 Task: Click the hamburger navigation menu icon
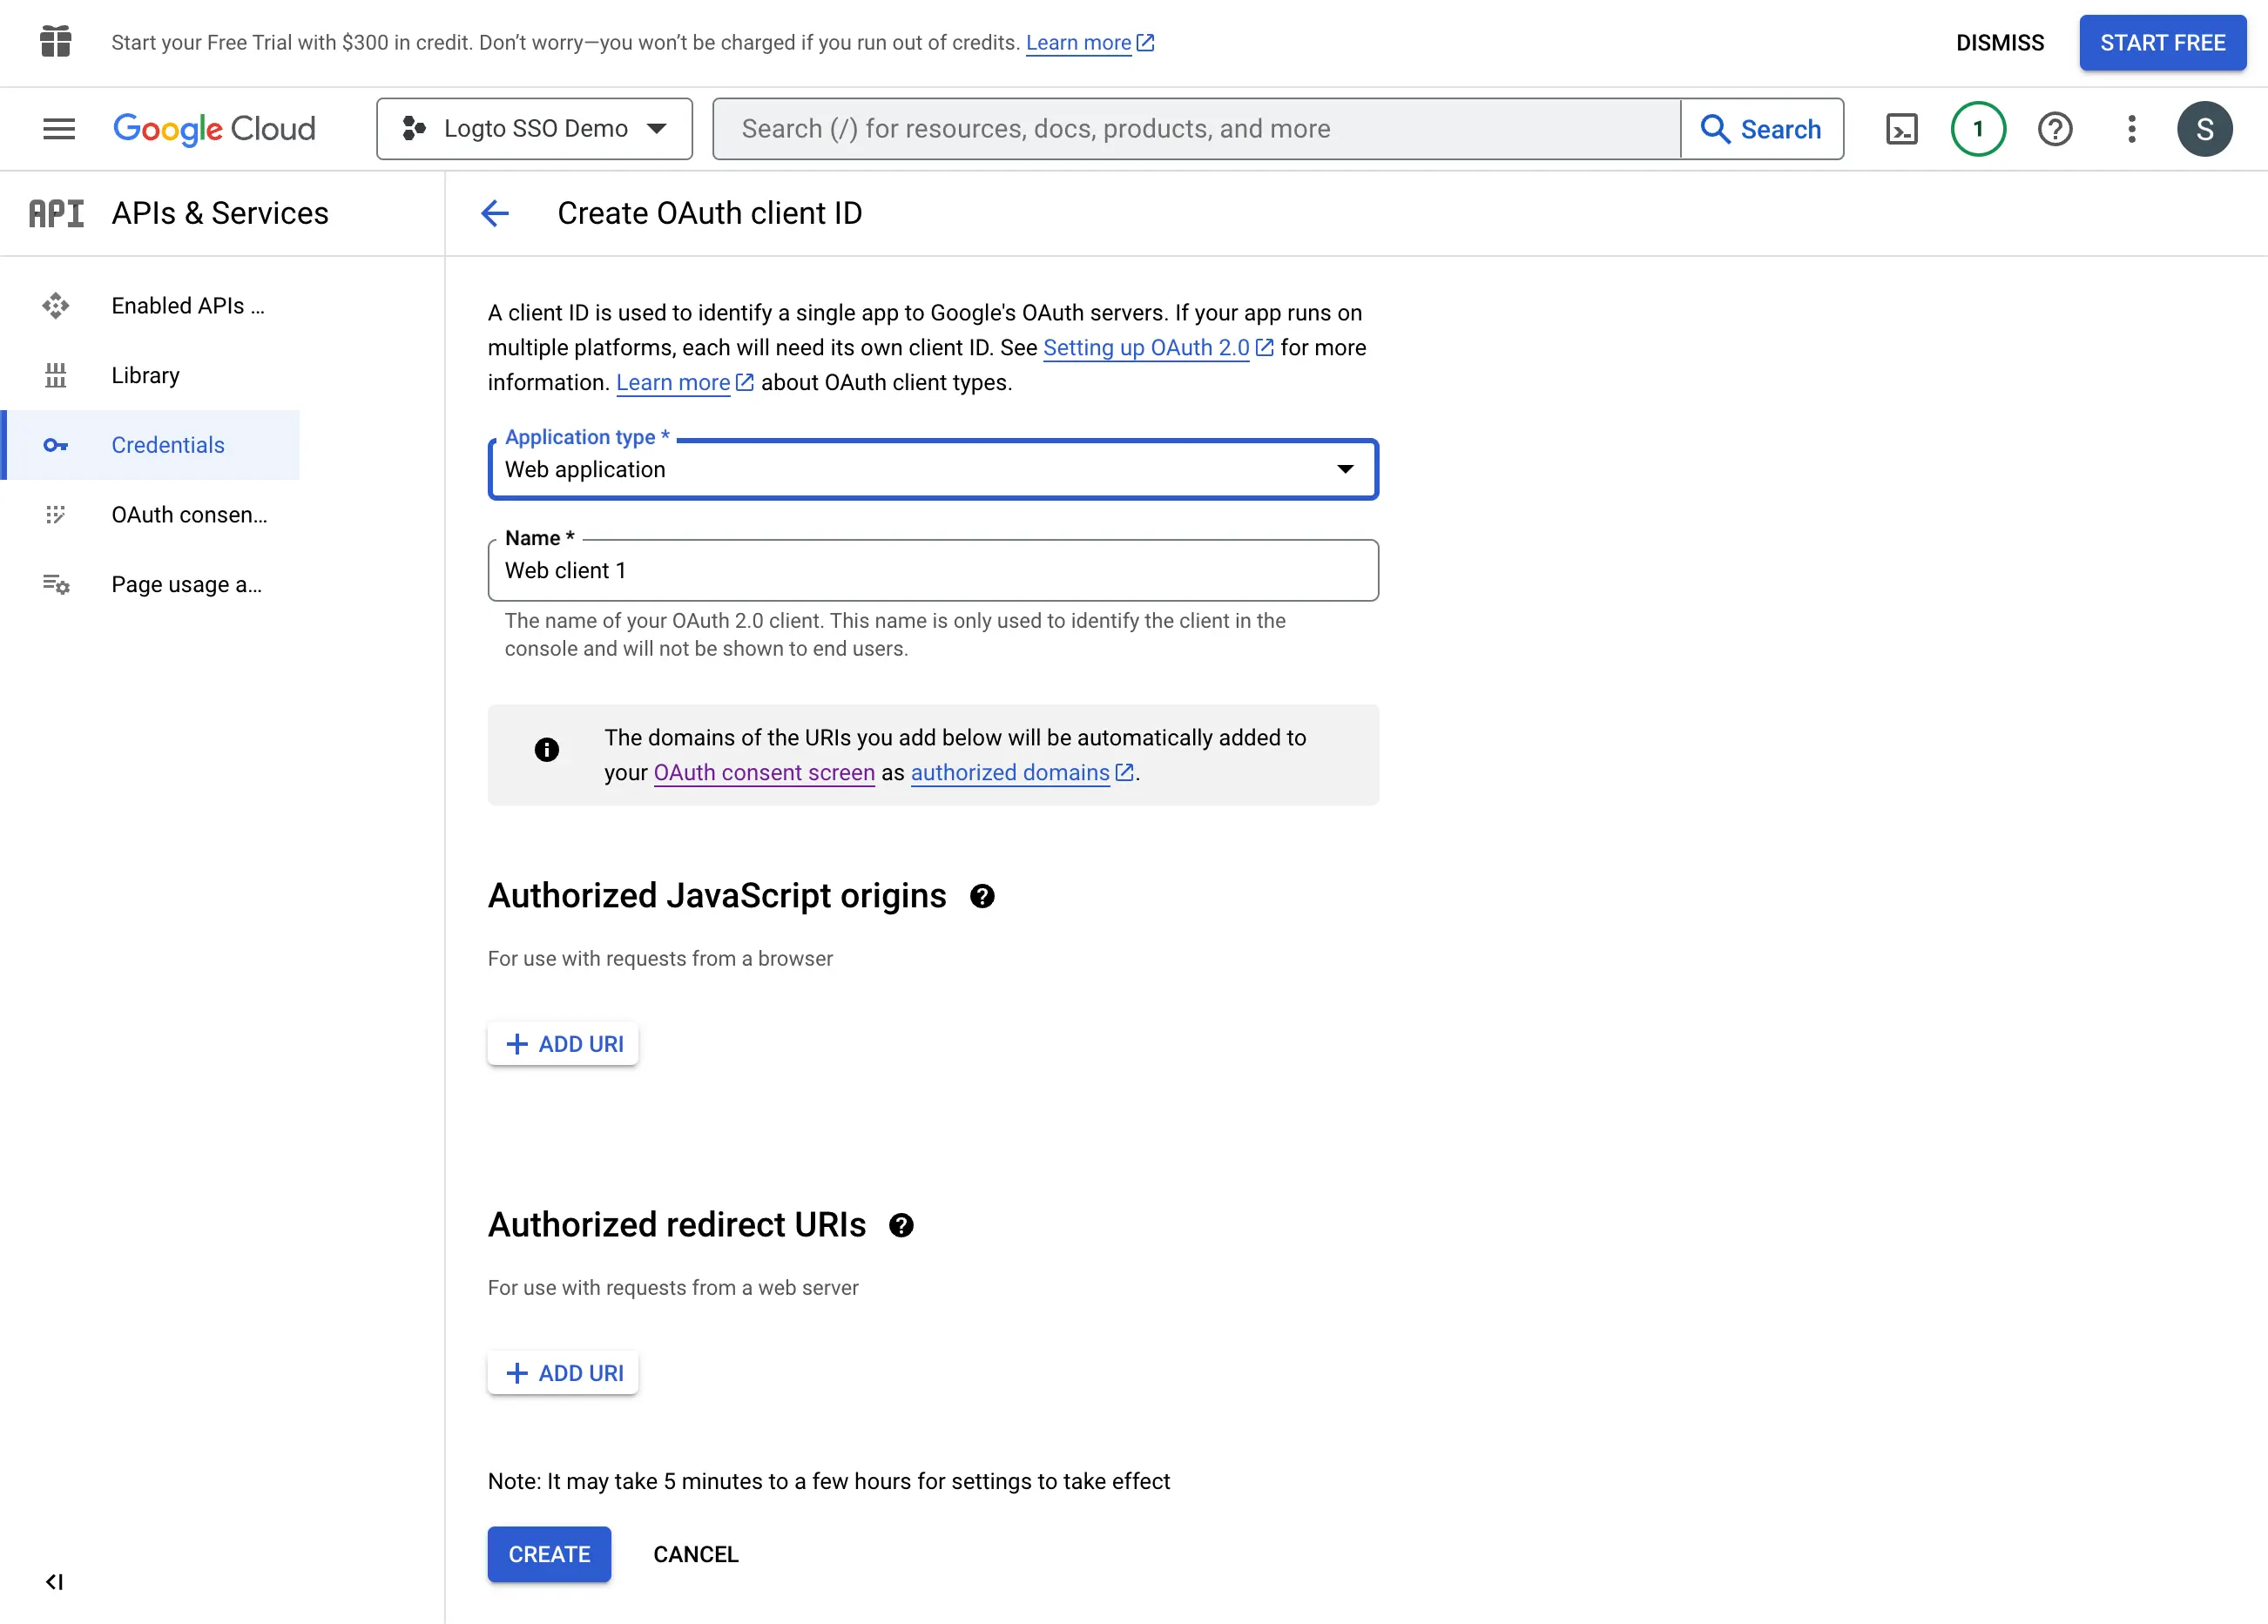(57, 128)
